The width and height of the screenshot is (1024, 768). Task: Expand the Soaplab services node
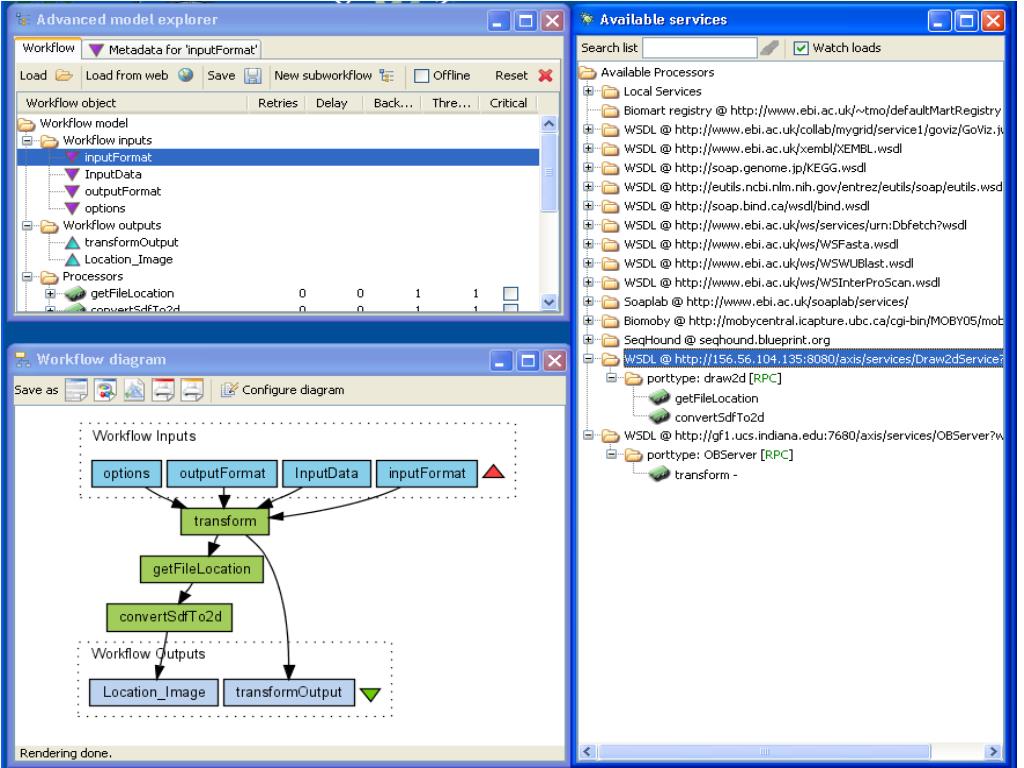(x=588, y=301)
